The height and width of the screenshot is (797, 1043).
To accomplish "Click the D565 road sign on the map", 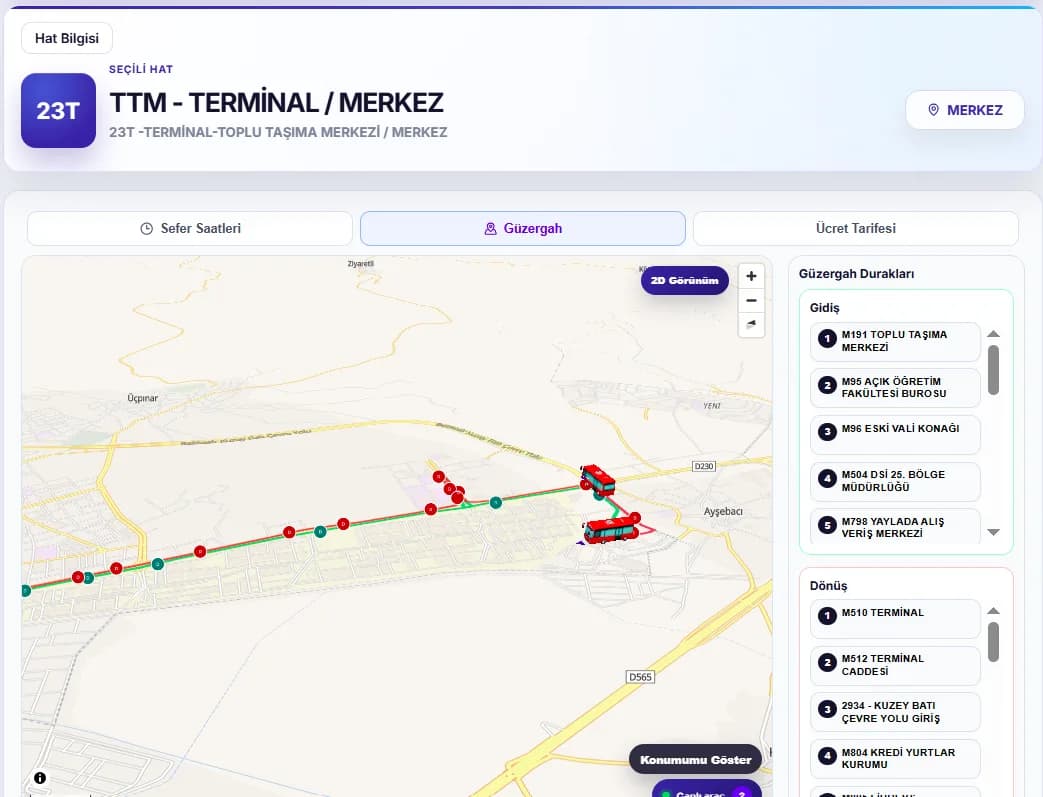I will [x=641, y=677].
